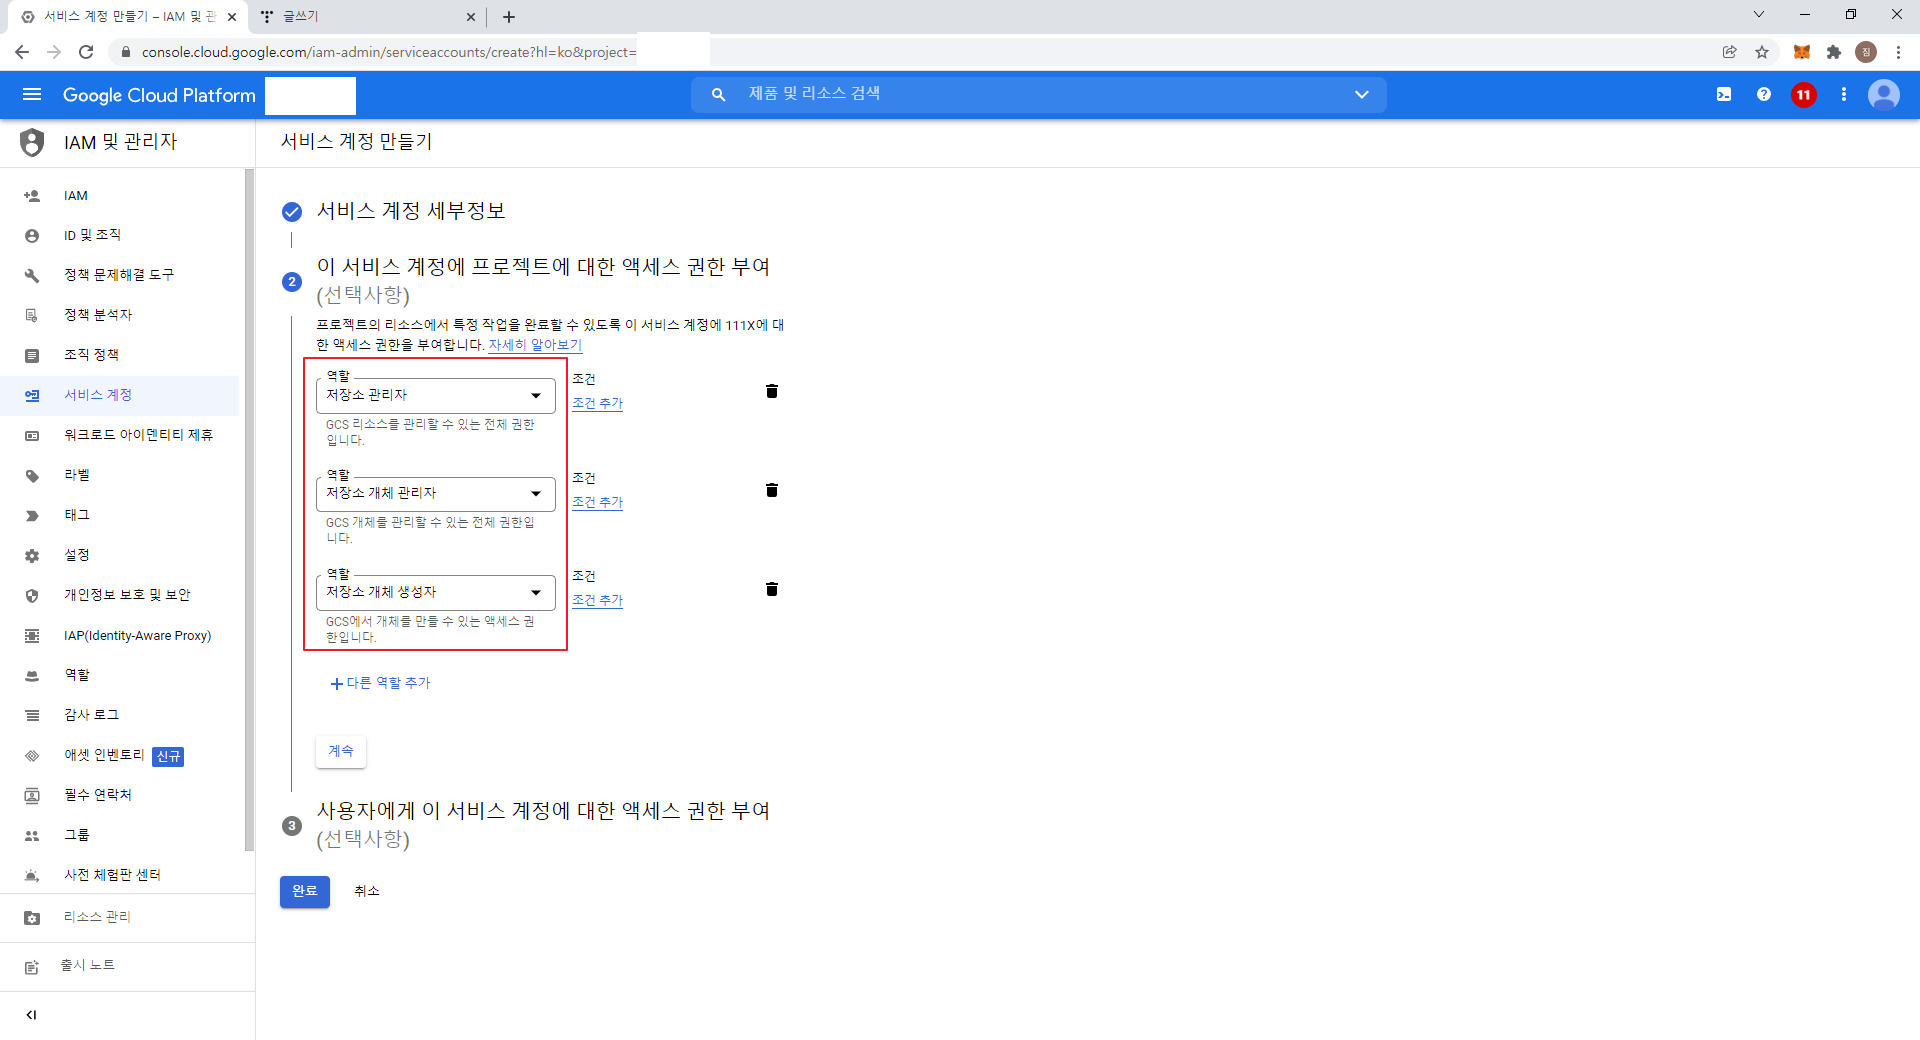Add another role with 다른 역할 추가
Viewport: 1920px width, 1040px height.
click(x=380, y=684)
